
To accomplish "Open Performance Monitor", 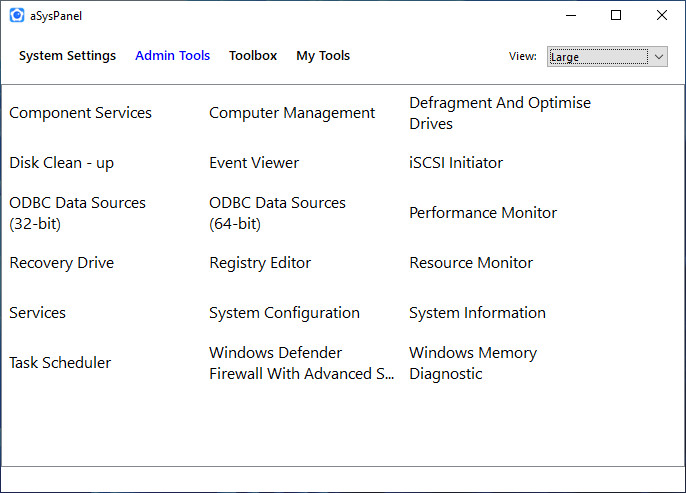I will [483, 213].
